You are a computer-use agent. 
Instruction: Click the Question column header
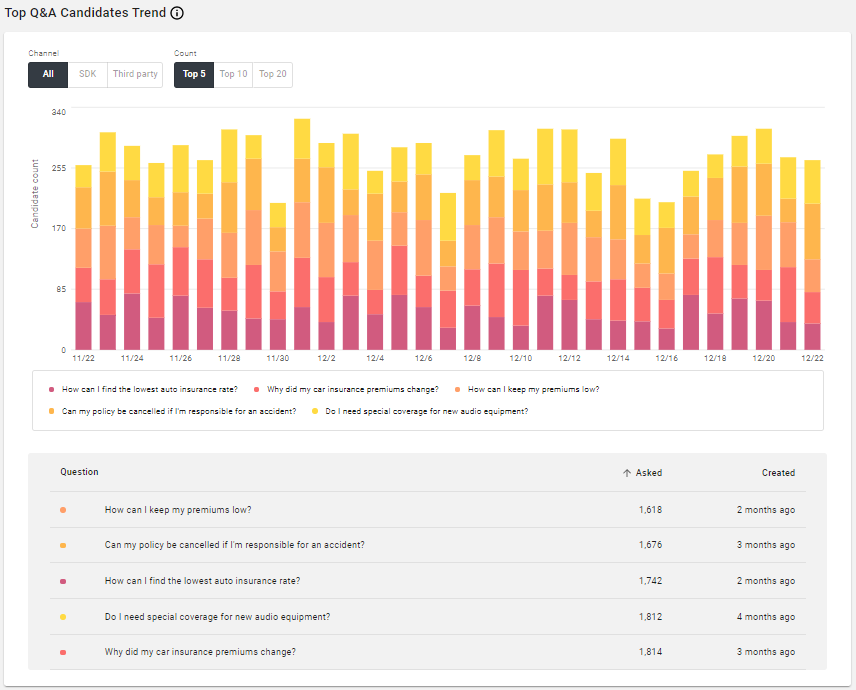tap(79, 472)
